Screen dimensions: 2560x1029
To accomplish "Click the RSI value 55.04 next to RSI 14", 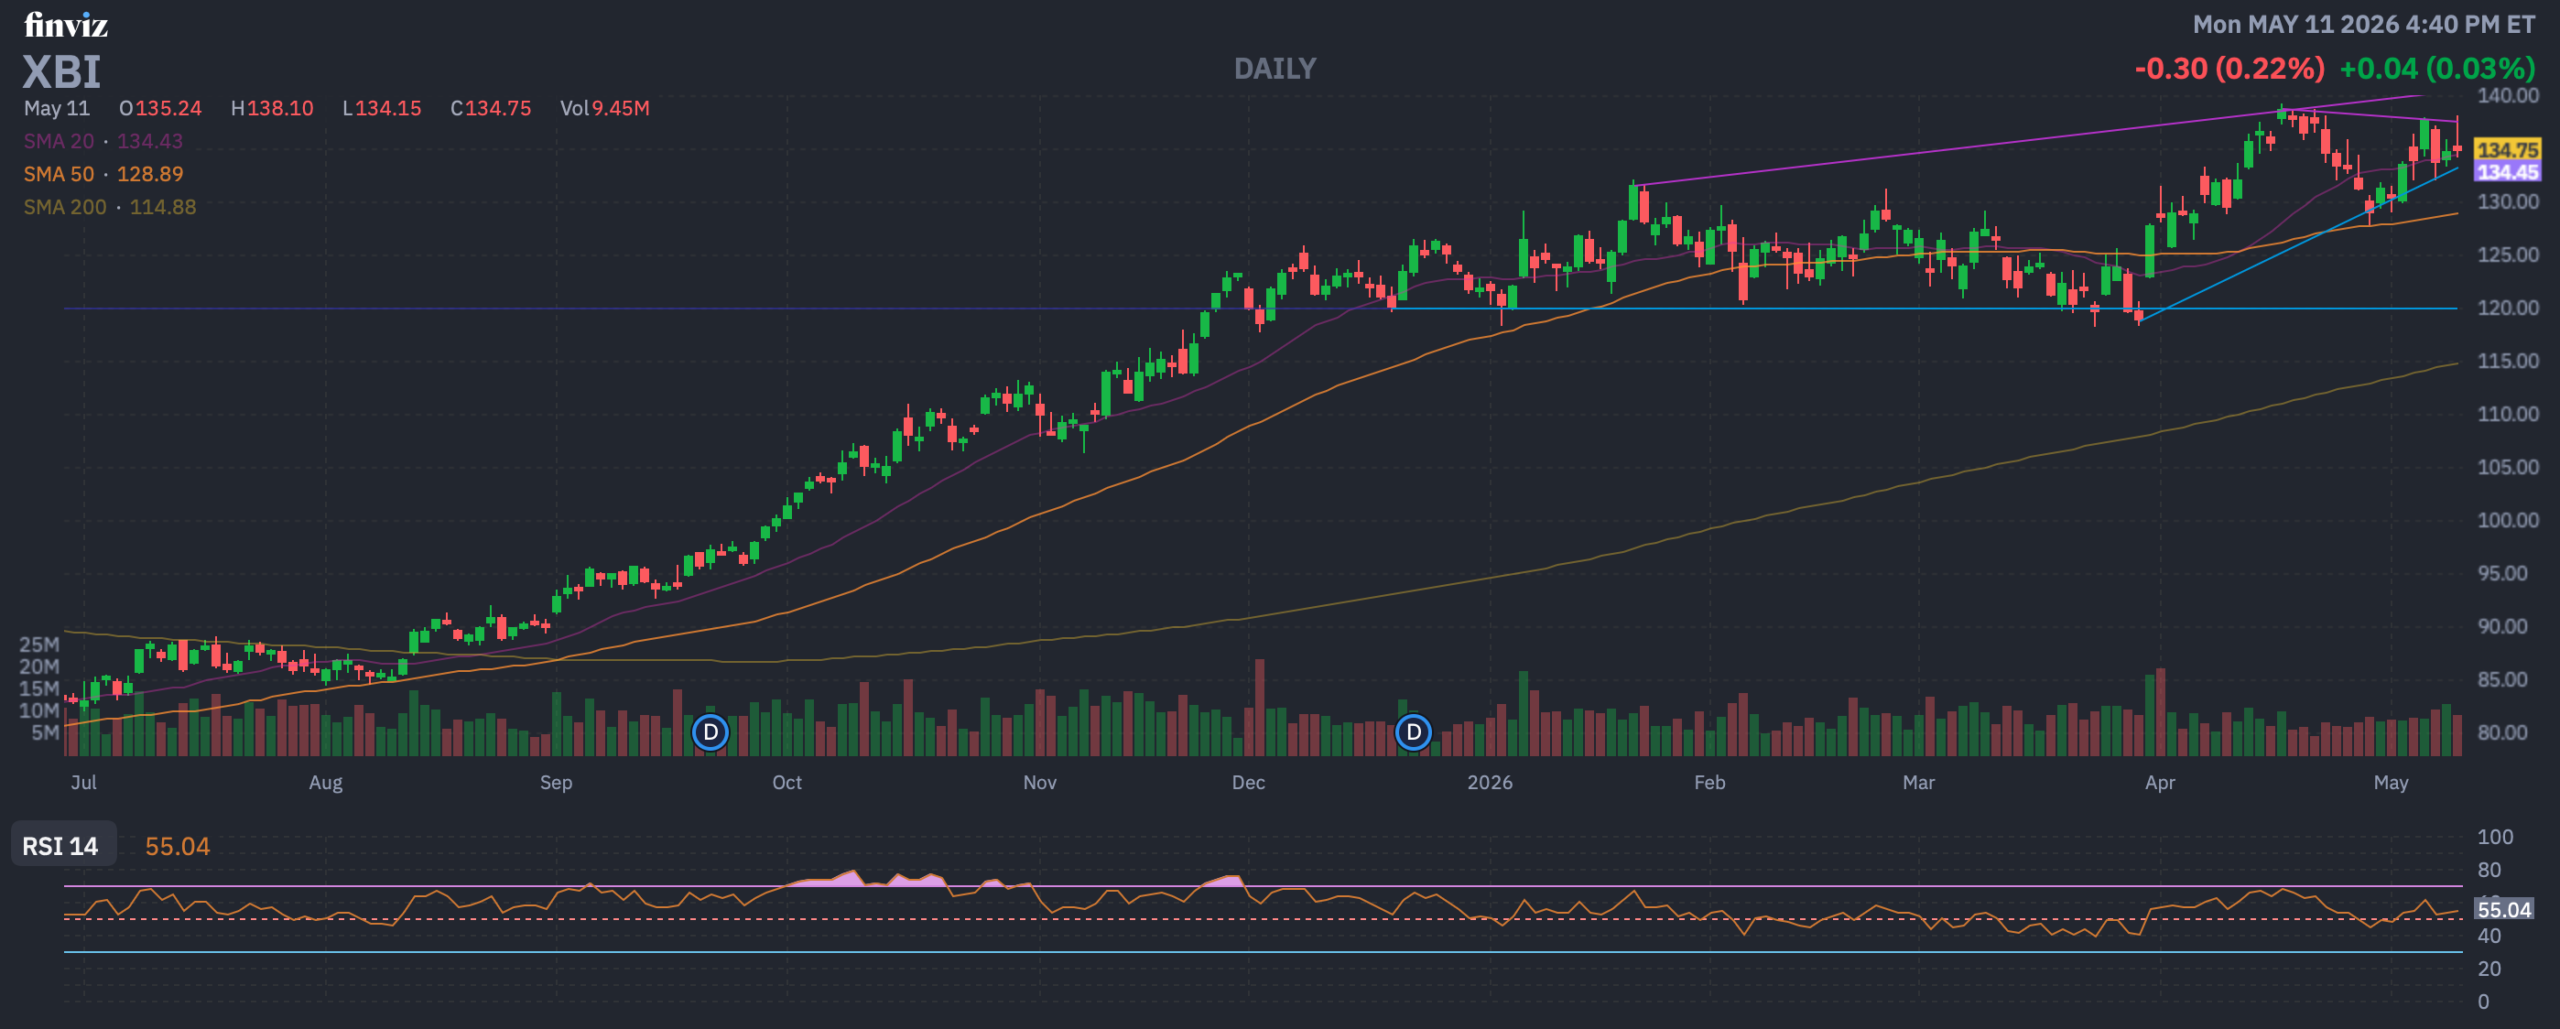I will pos(177,846).
